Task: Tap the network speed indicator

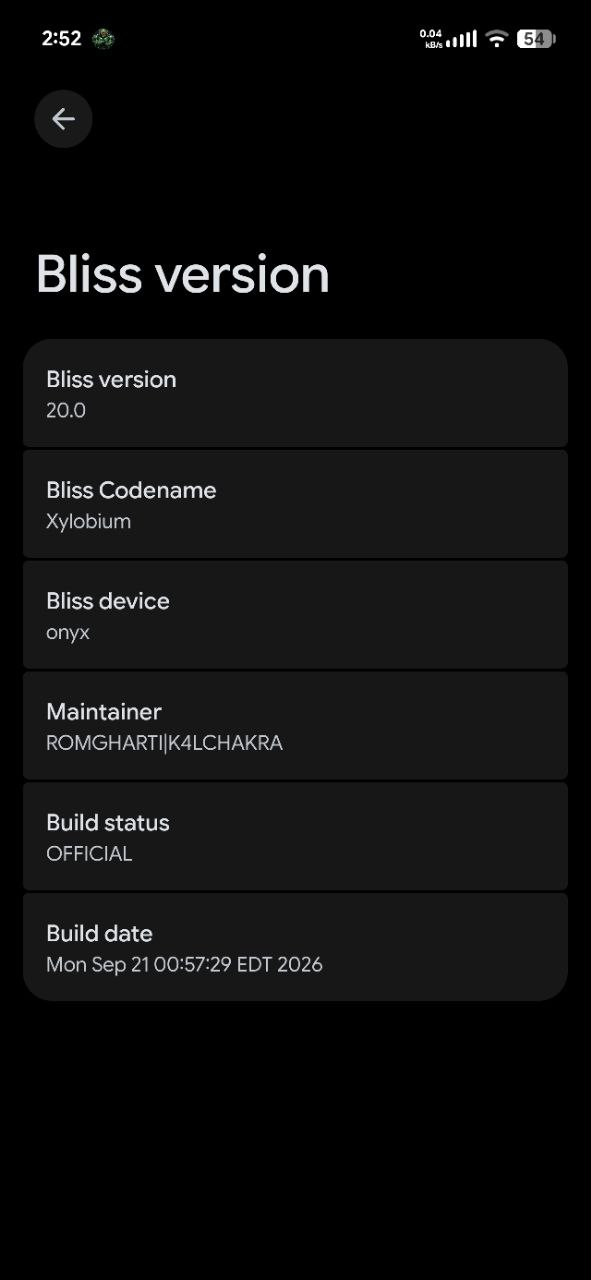Action: pyautogui.click(x=431, y=39)
